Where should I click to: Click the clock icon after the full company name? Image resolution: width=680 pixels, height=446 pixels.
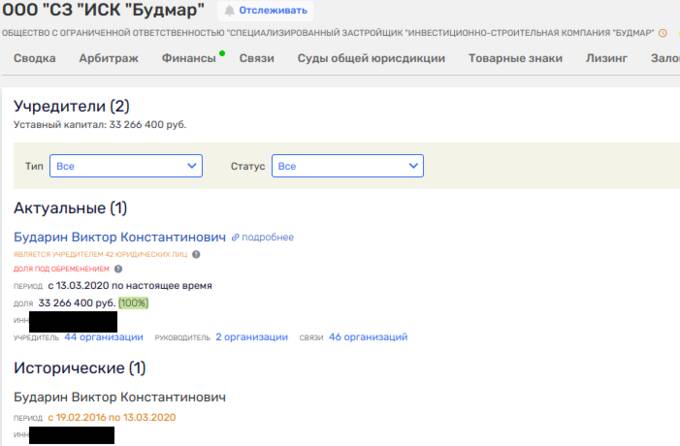pyautogui.click(x=663, y=33)
